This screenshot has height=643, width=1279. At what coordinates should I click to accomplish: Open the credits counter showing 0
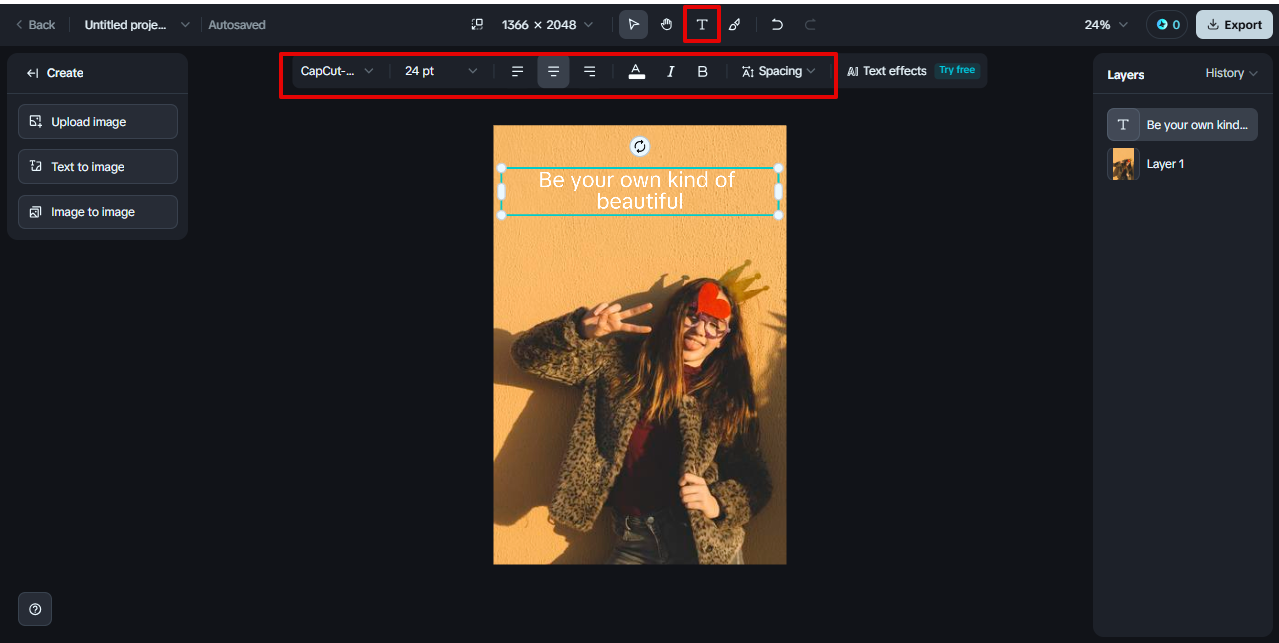[x=1167, y=24]
